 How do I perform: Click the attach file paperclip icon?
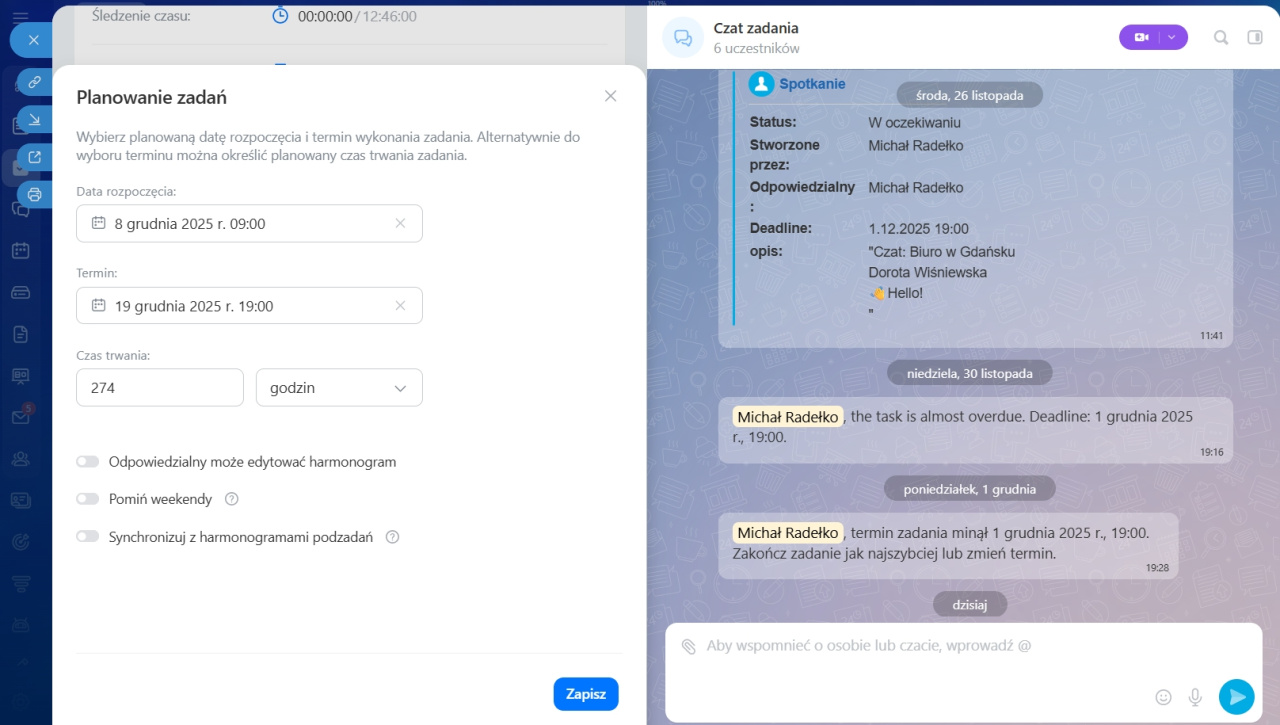[x=688, y=646]
